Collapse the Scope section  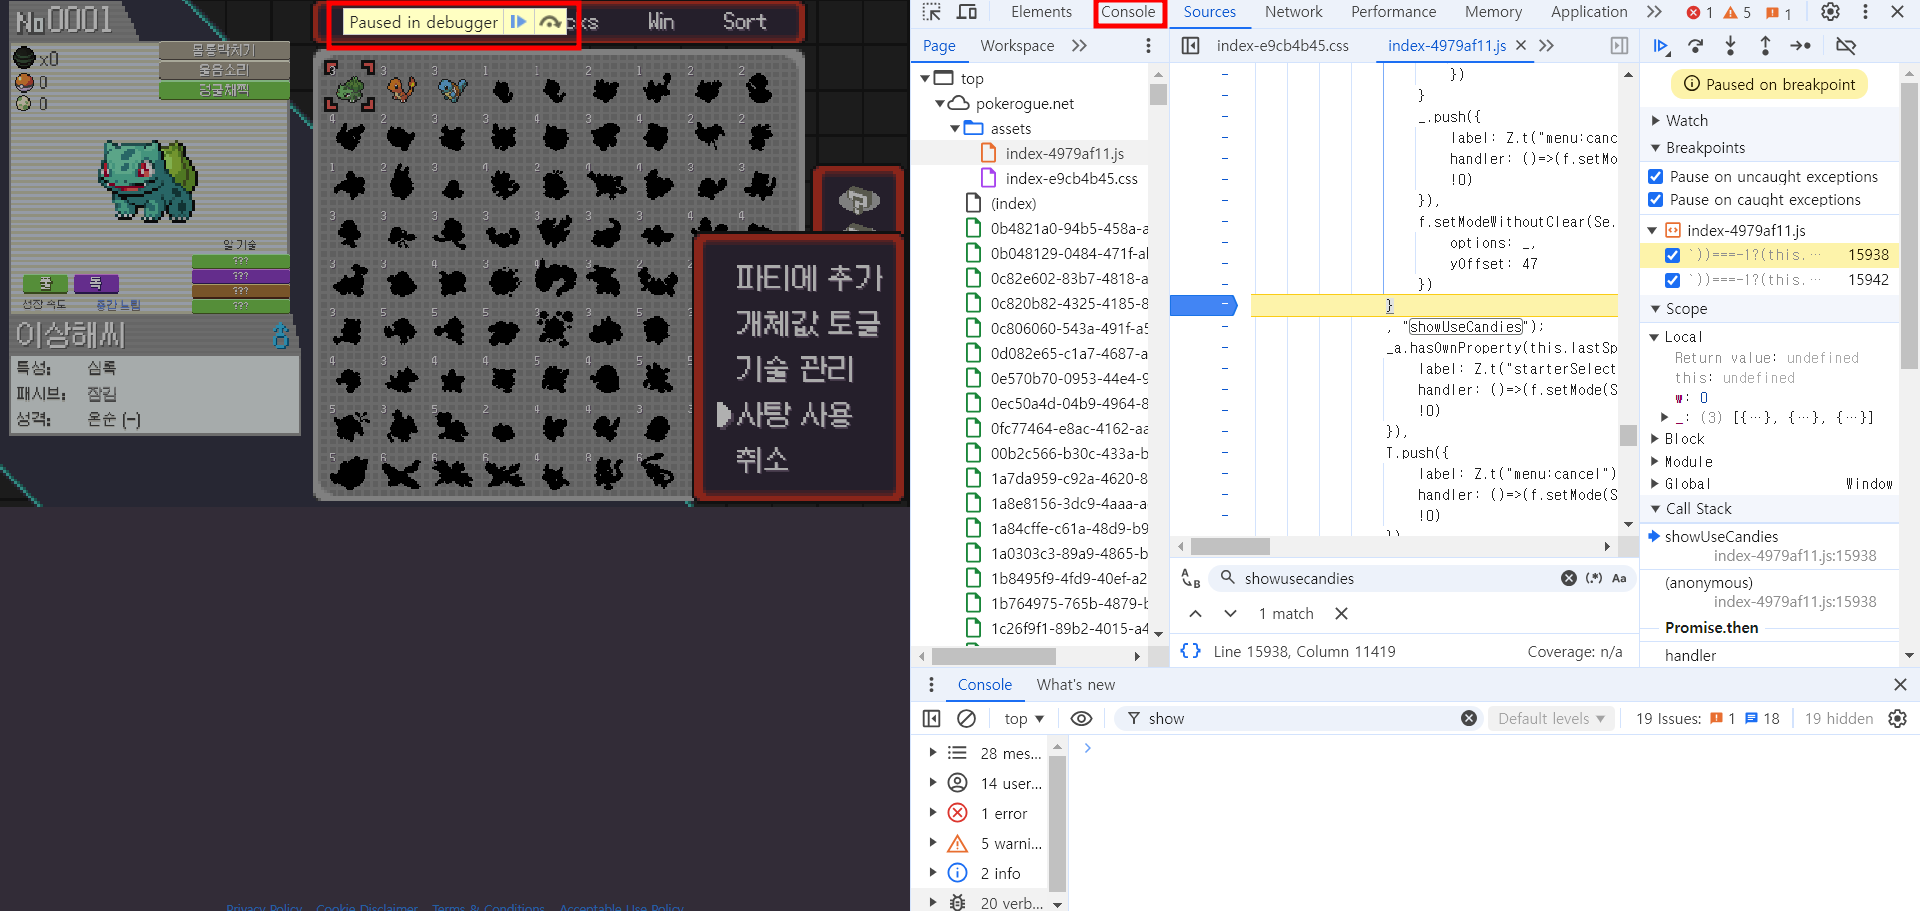(1656, 309)
